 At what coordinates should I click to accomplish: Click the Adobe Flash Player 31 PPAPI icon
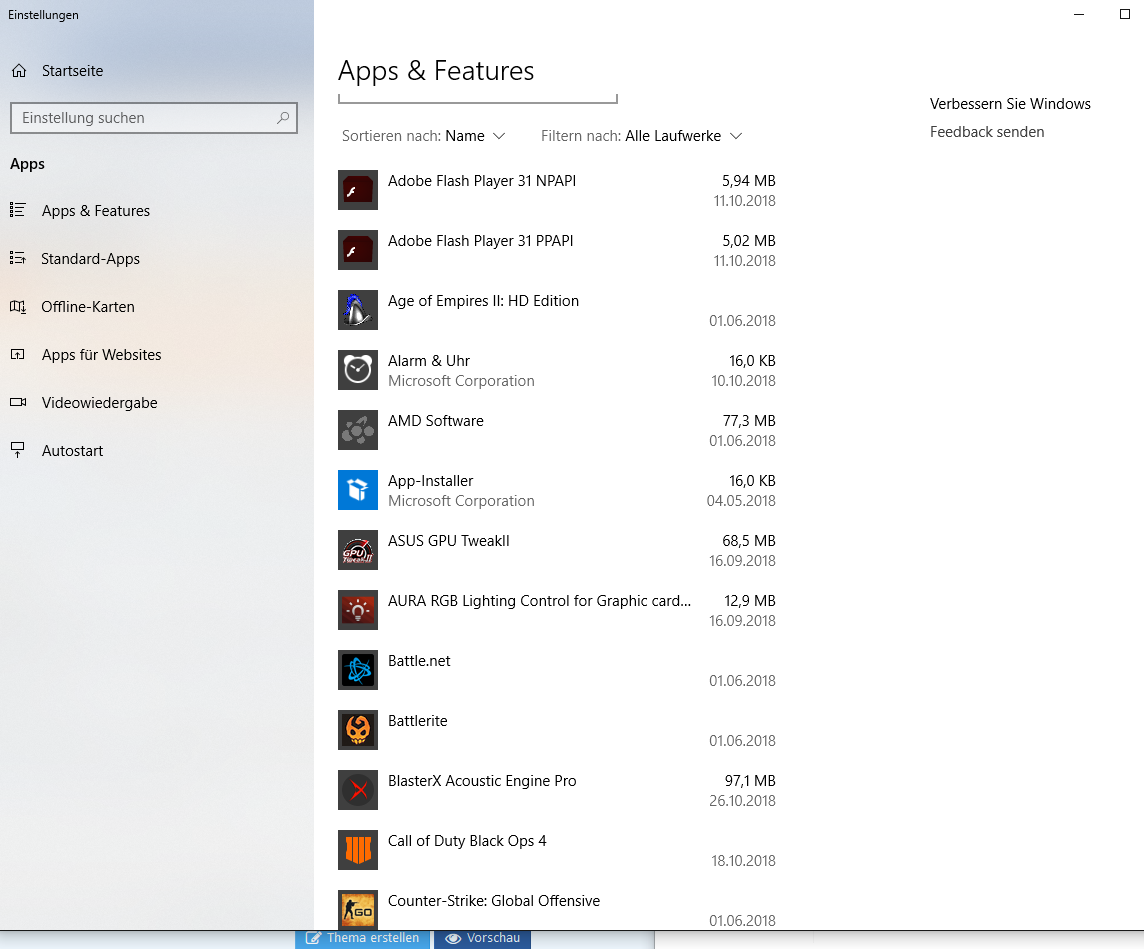[358, 249]
